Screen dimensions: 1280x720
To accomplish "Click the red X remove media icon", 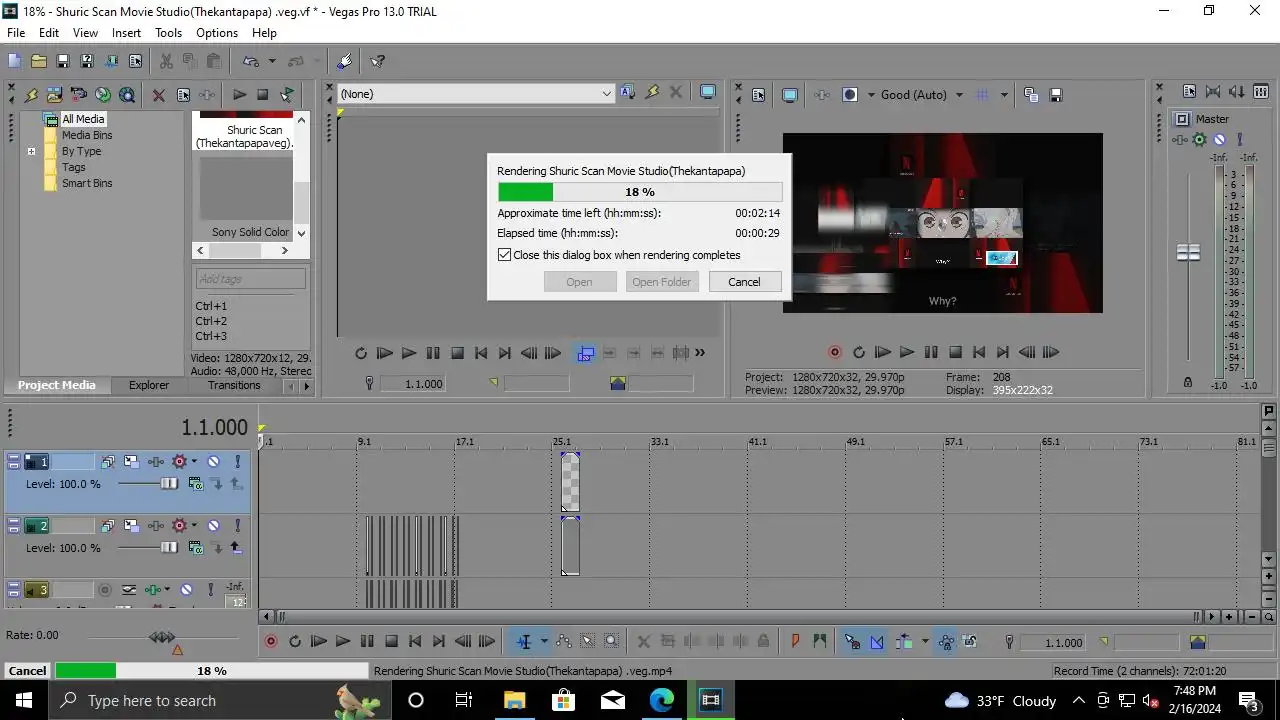I will tap(158, 95).
